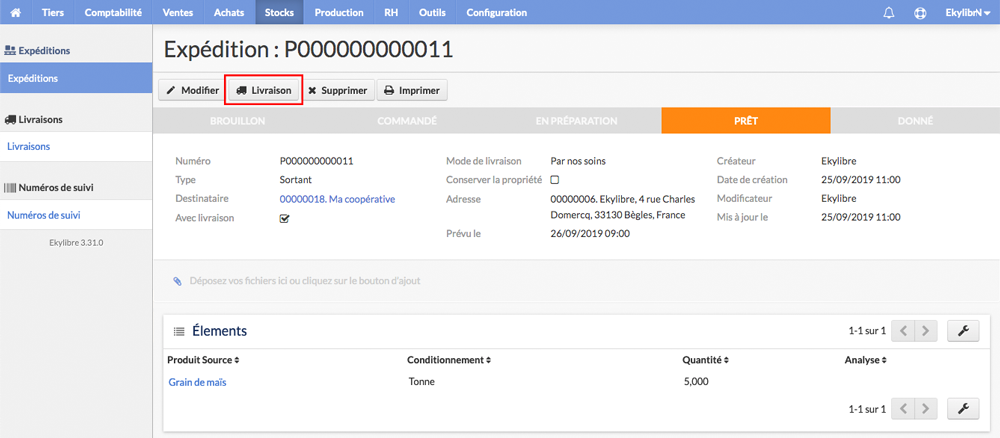This screenshot has width=1000, height=438.
Task: Click the top wrench settings icon in Élements
Action: [963, 331]
